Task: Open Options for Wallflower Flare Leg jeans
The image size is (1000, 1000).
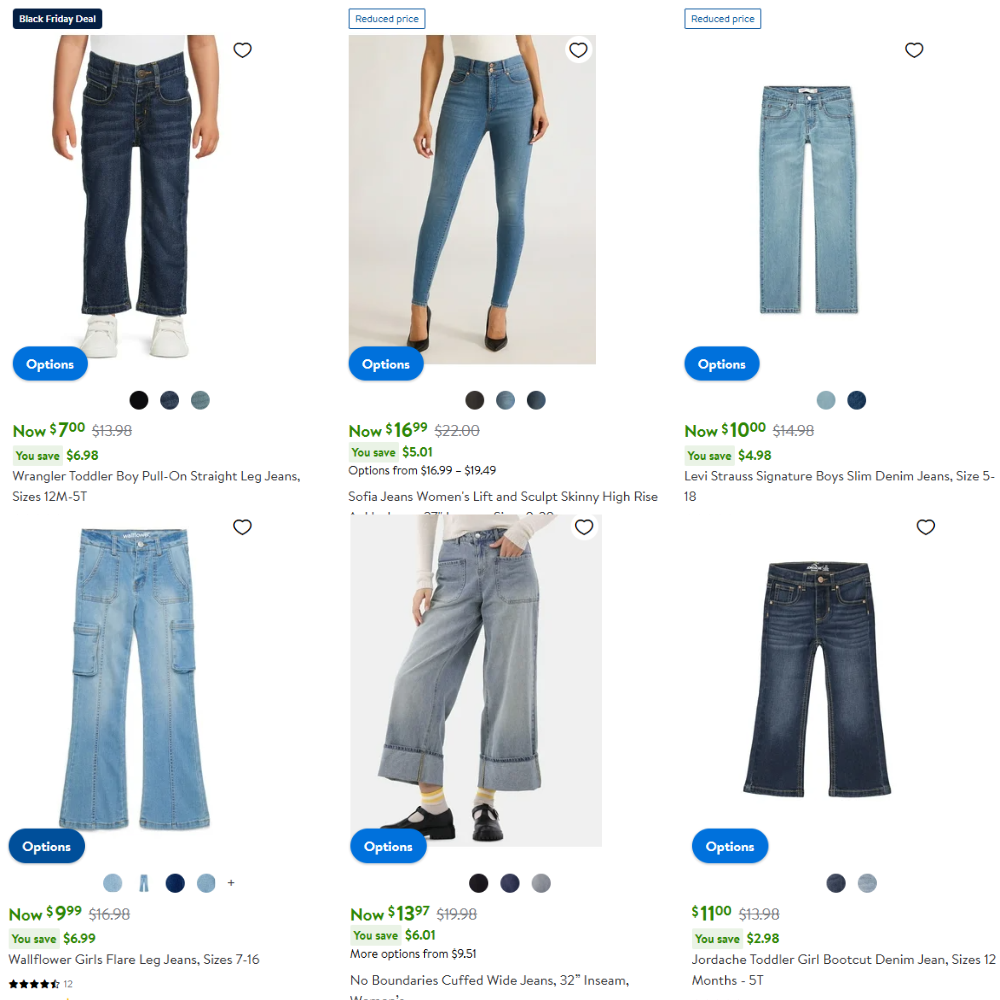Action: click(x=47, y=846)
